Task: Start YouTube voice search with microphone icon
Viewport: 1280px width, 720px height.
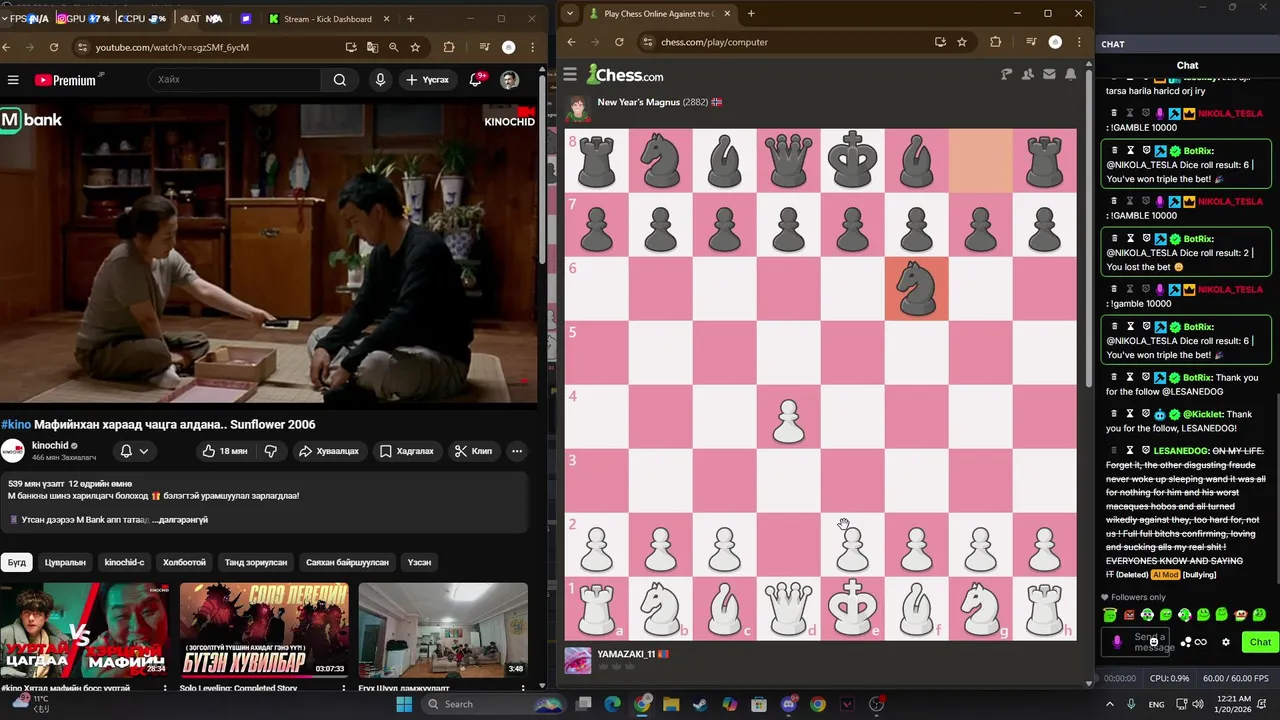Action: point(380,80)
